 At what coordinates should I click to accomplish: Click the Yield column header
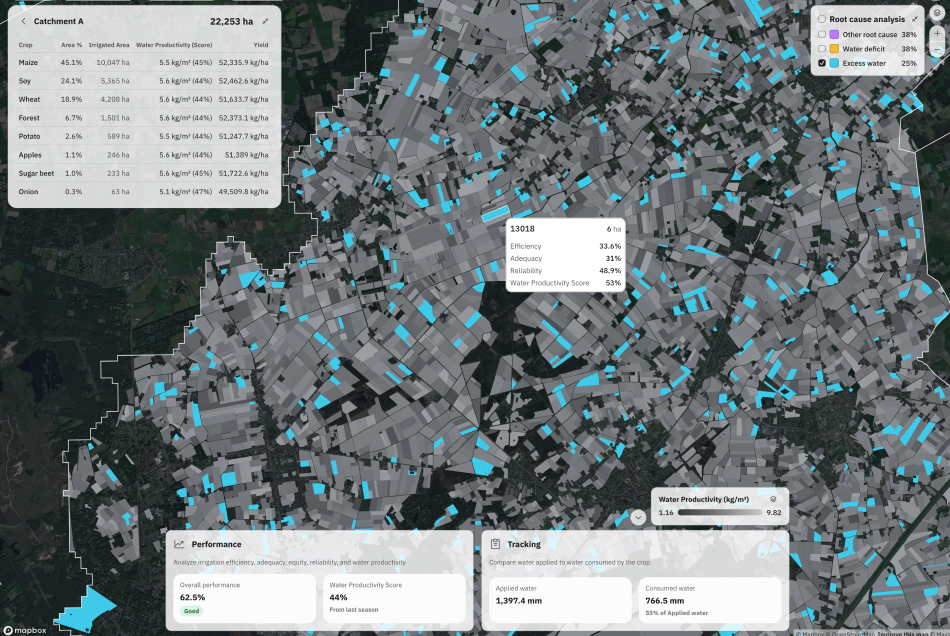coord(261,45)
